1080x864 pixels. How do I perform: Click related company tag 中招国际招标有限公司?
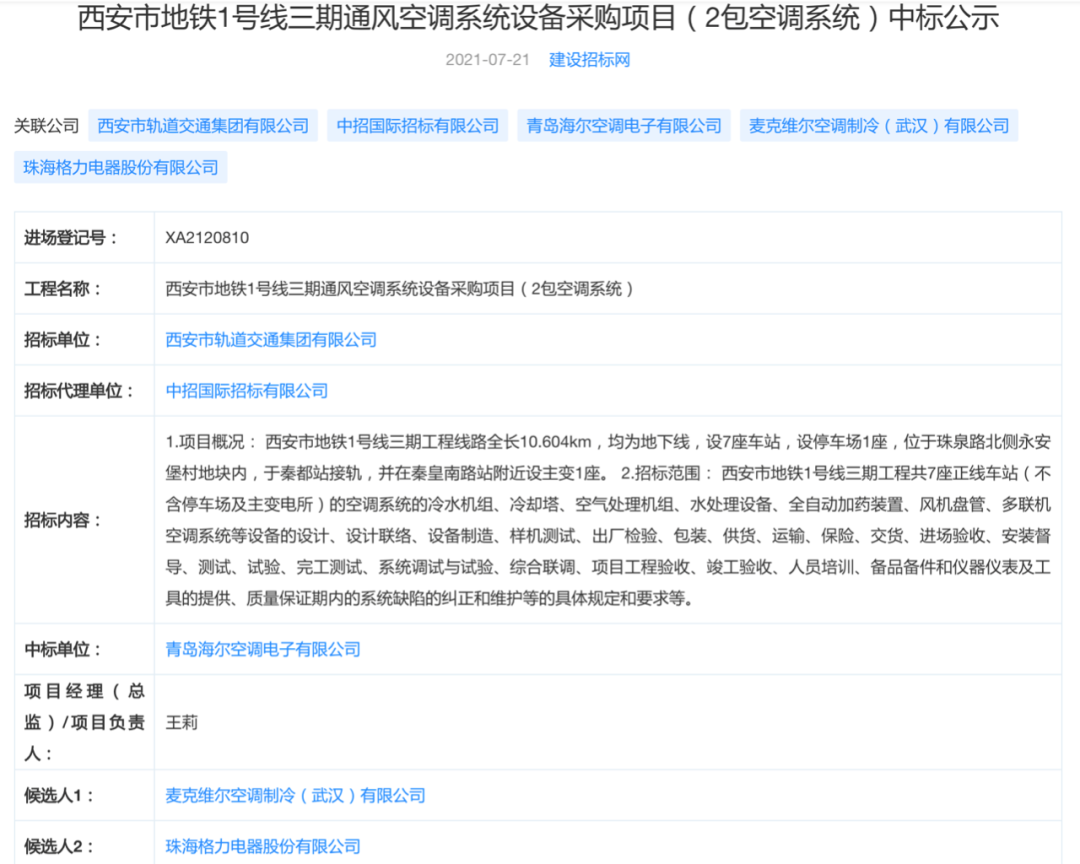(x=417, y=125)
